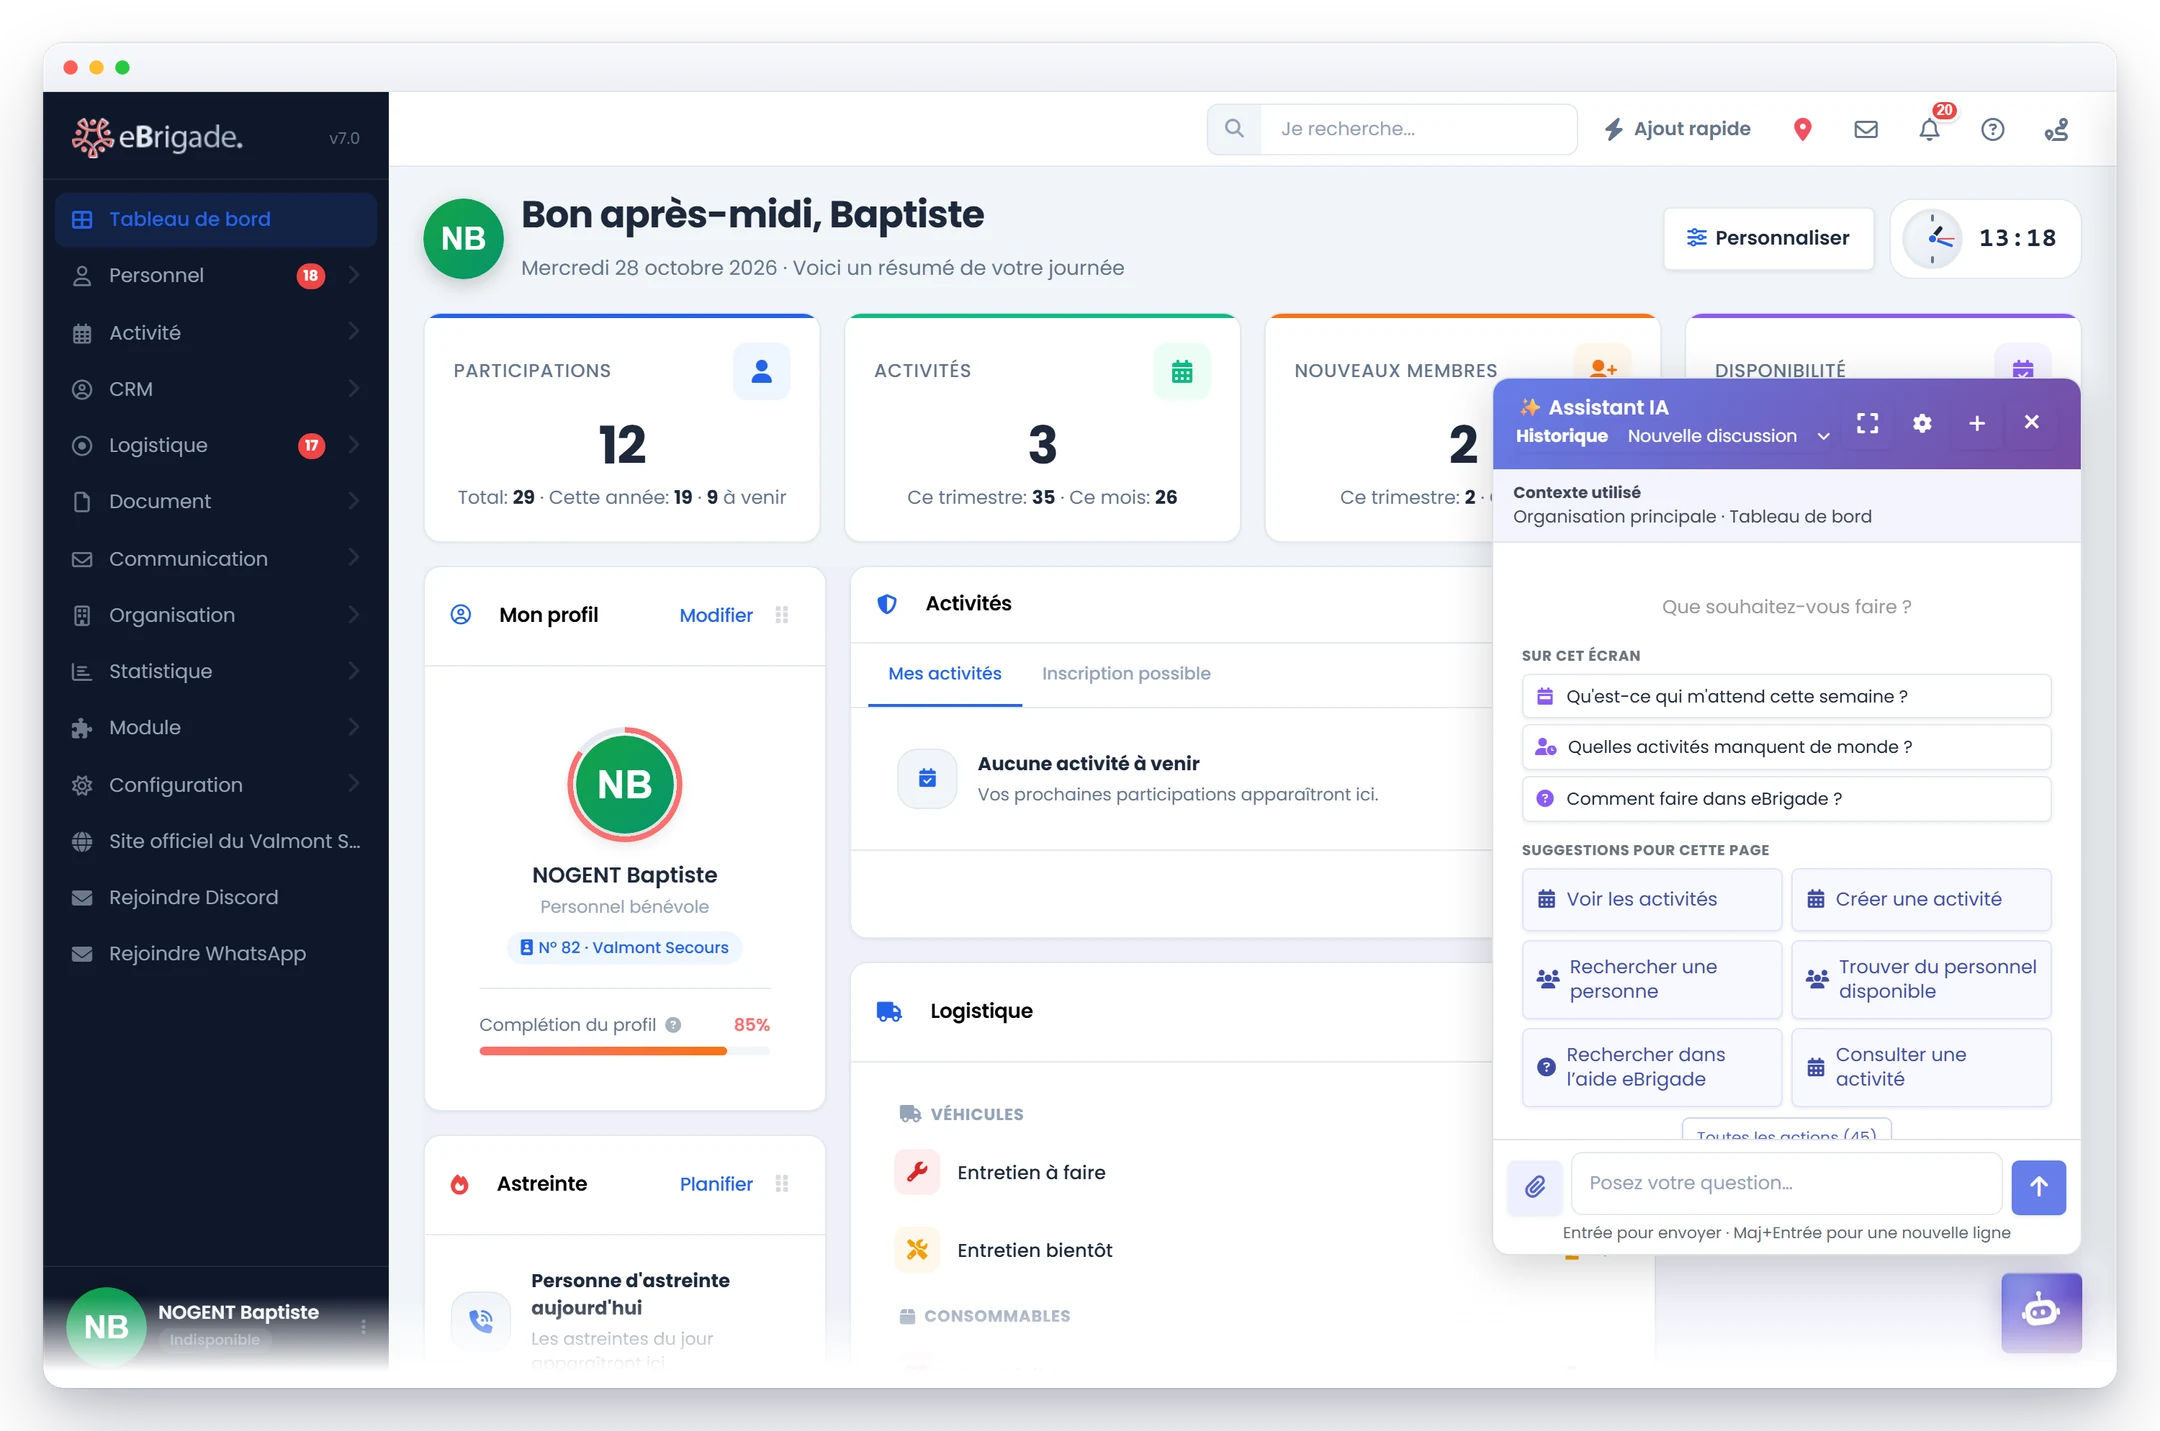The image size is (2160, 1431).
Task: Click the Participations person icon
Action: 761,371
